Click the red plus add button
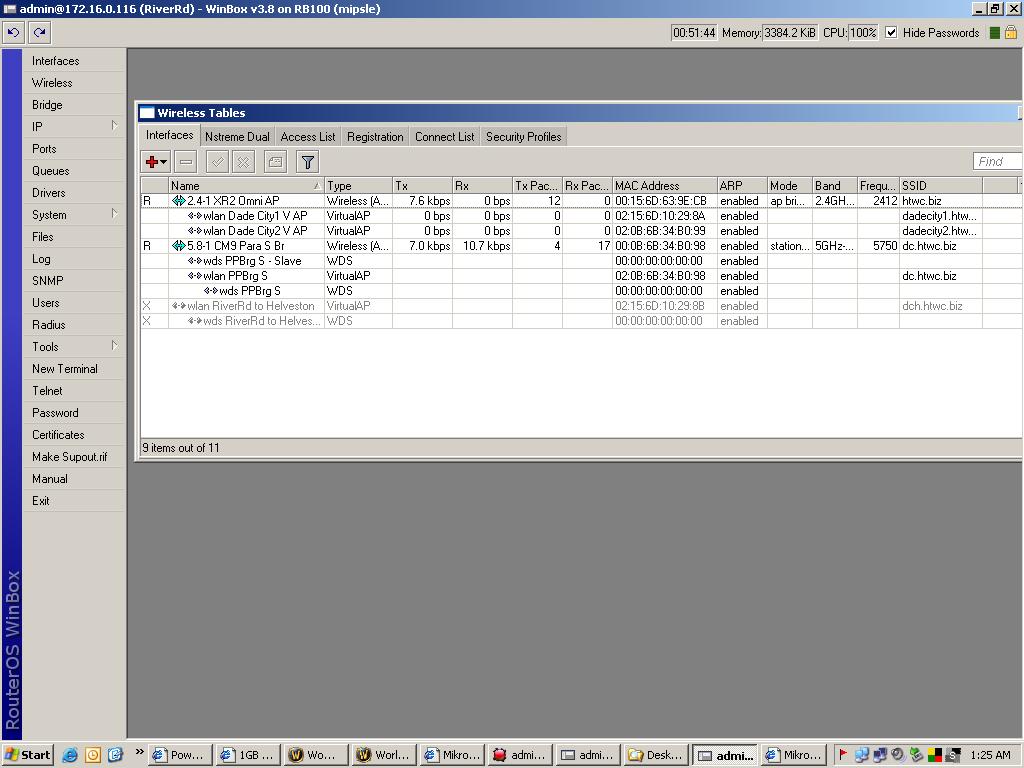Viewport: 1024px width, 768px height. pyautogui.click(x=152, y=162)
